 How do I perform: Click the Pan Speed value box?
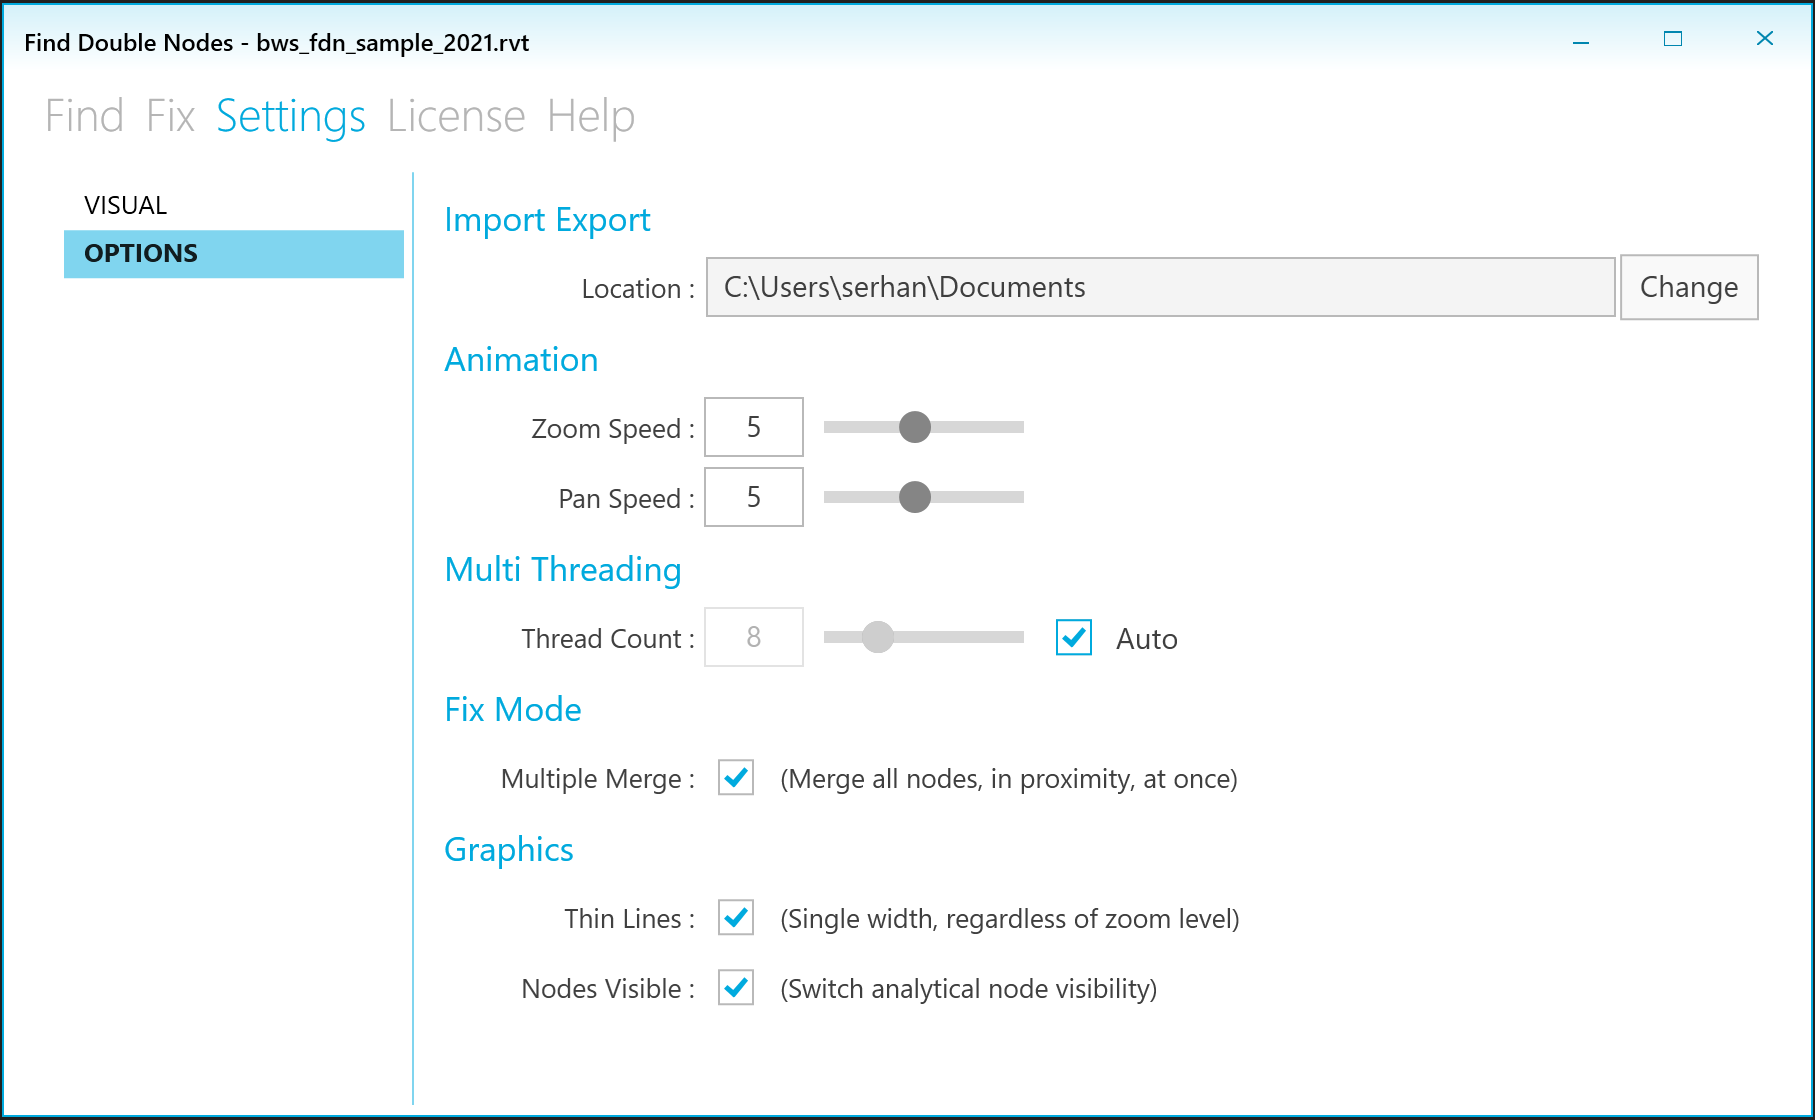754,497
